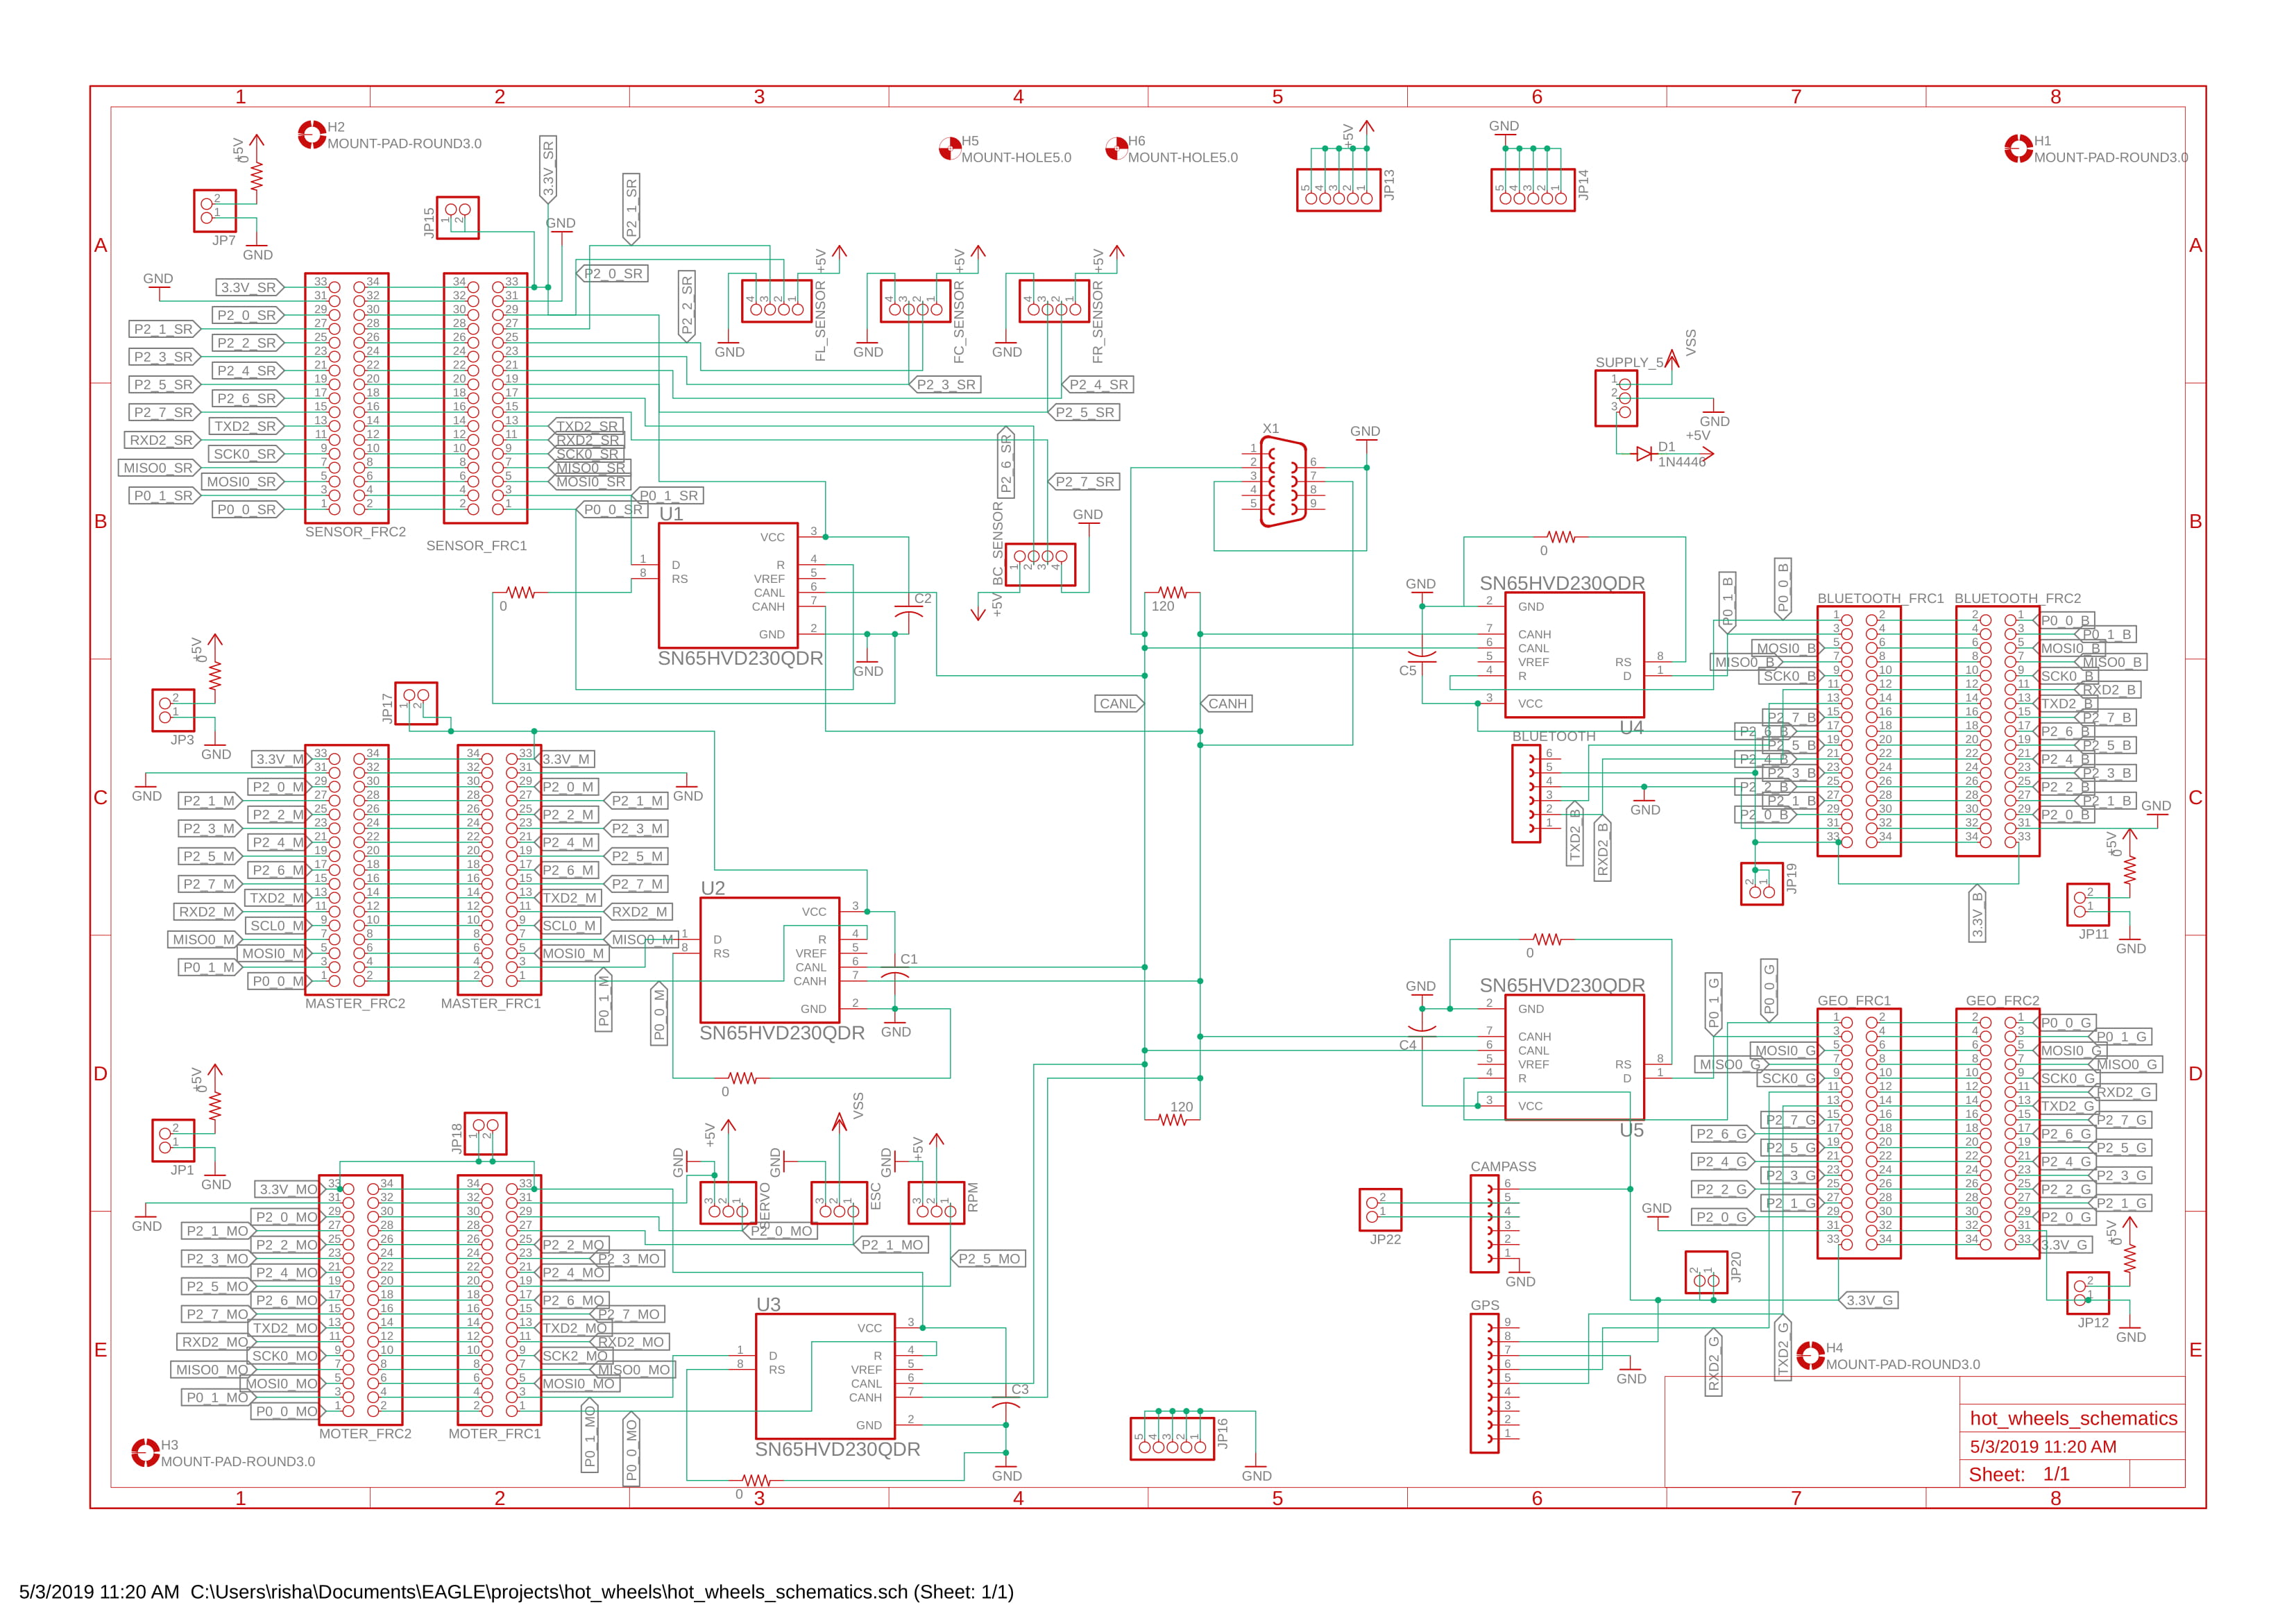Select the FL_SENSOR four-pin connector
2296x1623 pixels.
tap(777, 301)
